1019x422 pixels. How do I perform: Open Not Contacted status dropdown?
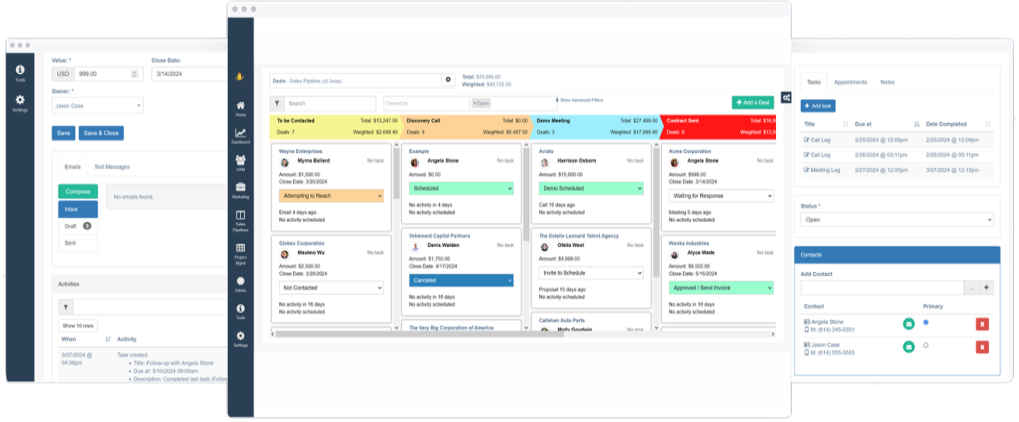331,287
